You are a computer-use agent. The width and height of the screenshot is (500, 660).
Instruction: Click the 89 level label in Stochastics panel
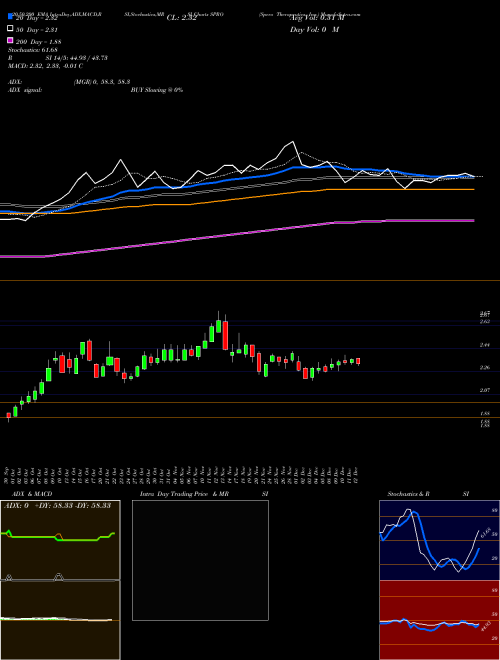pyautogui.click(x=495, y=510)
